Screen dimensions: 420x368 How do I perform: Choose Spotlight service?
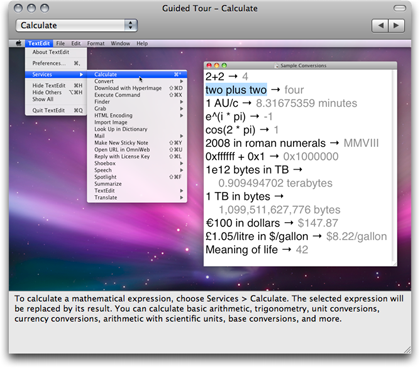pyautogui.click(x=137, y=177)
